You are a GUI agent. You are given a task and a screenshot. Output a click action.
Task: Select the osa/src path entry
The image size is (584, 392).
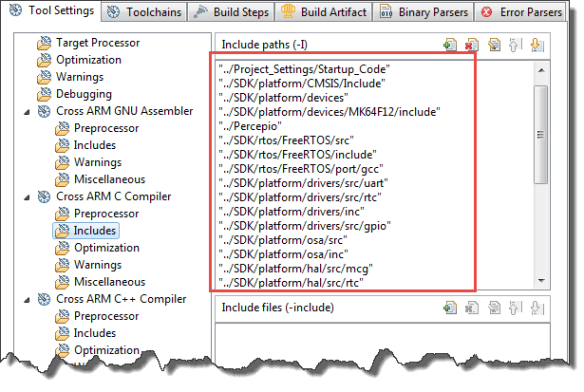coord(283,240)
